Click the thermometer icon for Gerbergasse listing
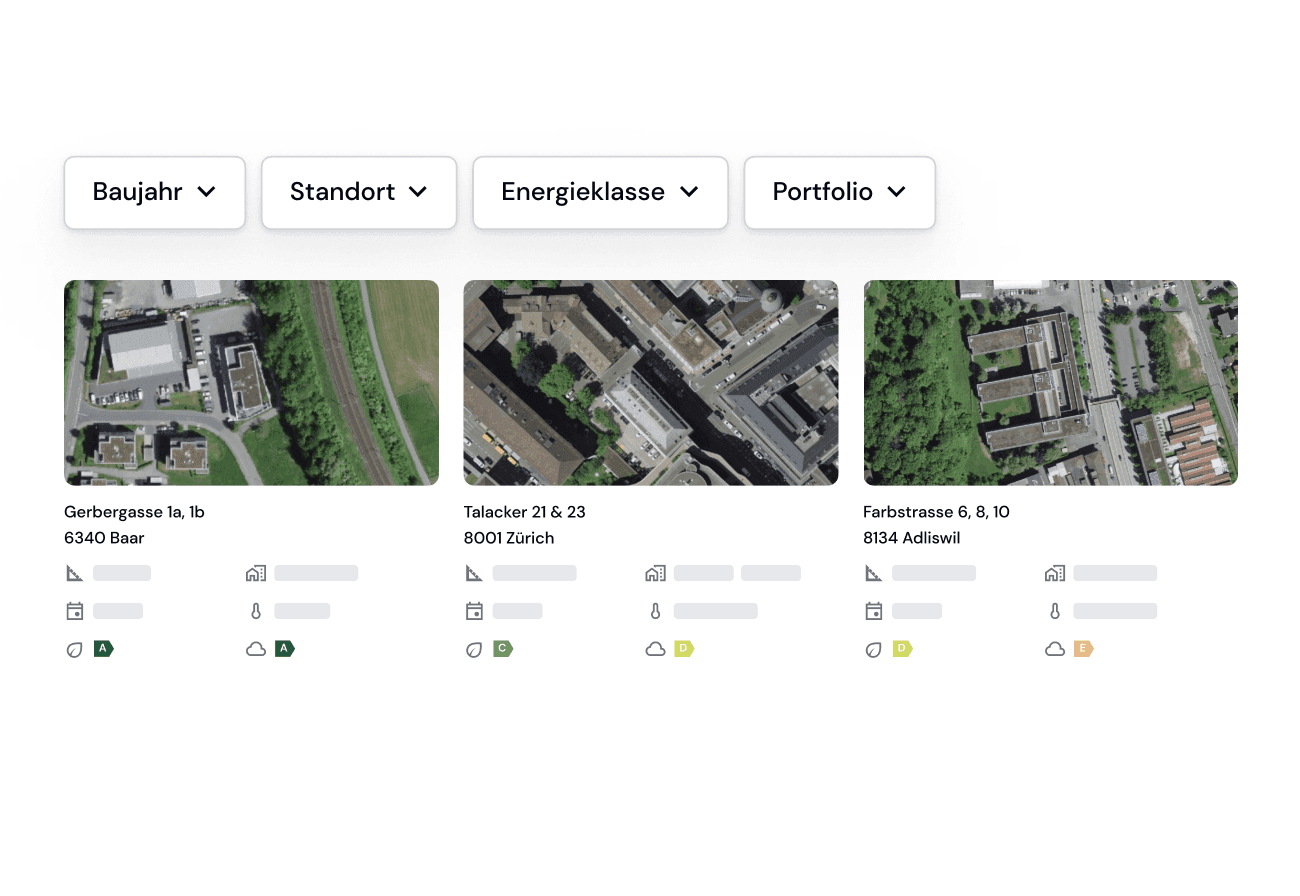Image resolution: width=1300 pixels, height=896 pixels. tap(256, 611)
